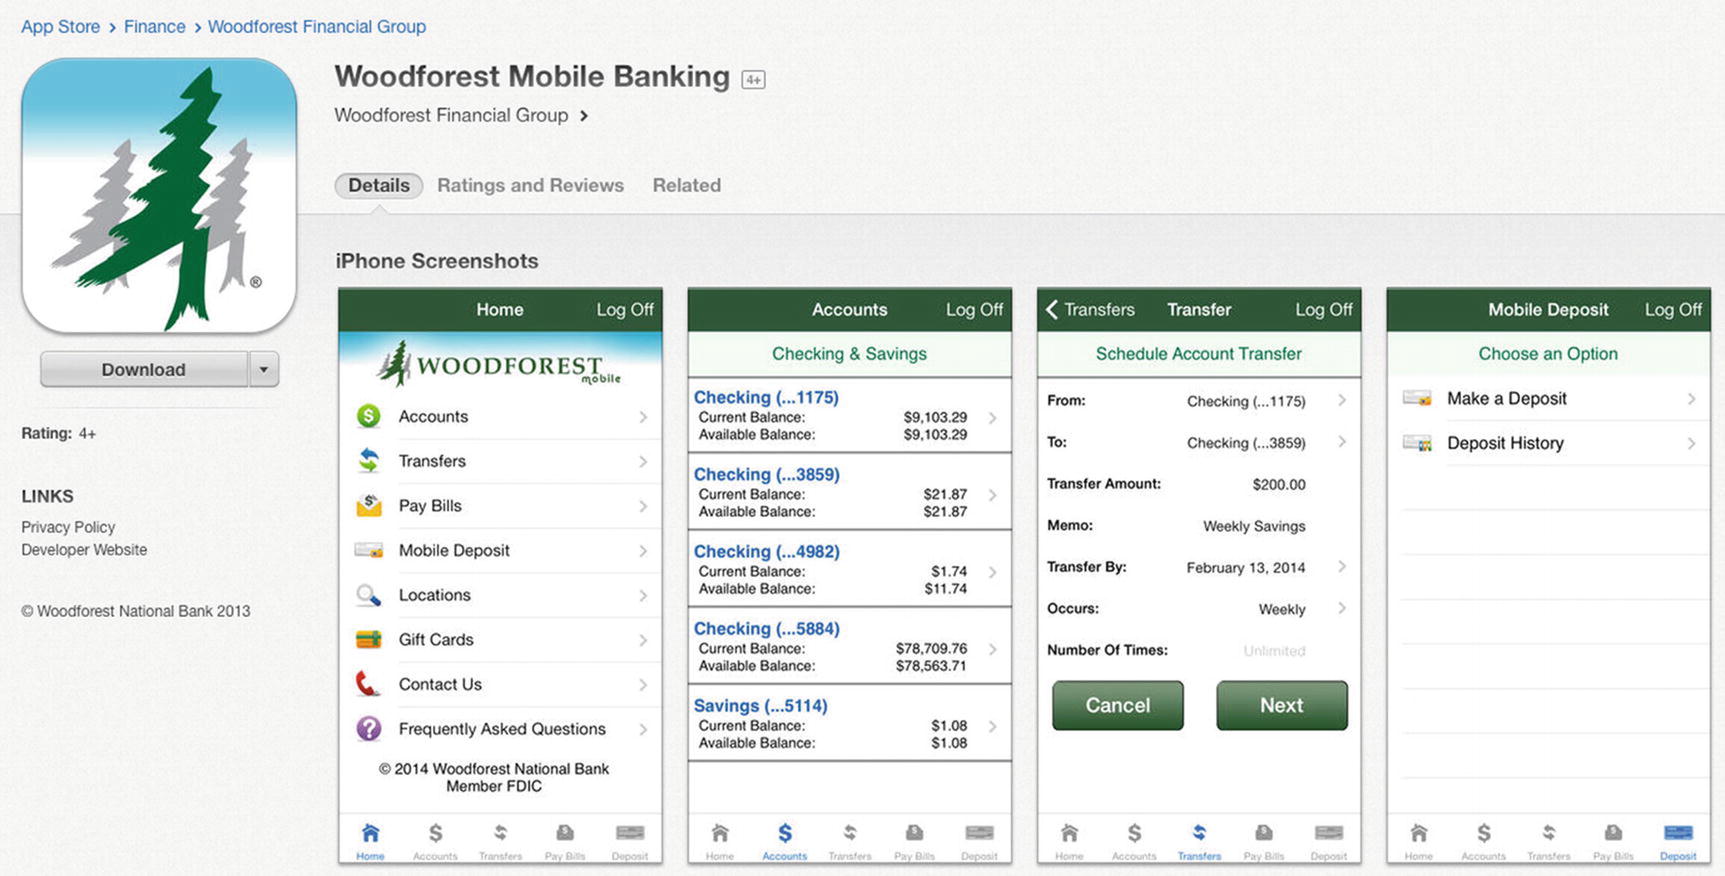Click the red phone Contact Us icon

(369, 684)
